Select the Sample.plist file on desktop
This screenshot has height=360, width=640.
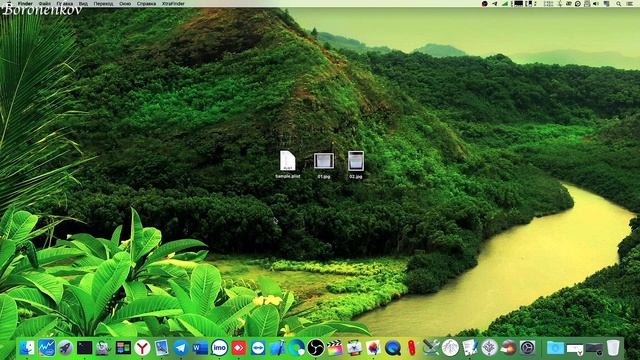coord(287,164)
